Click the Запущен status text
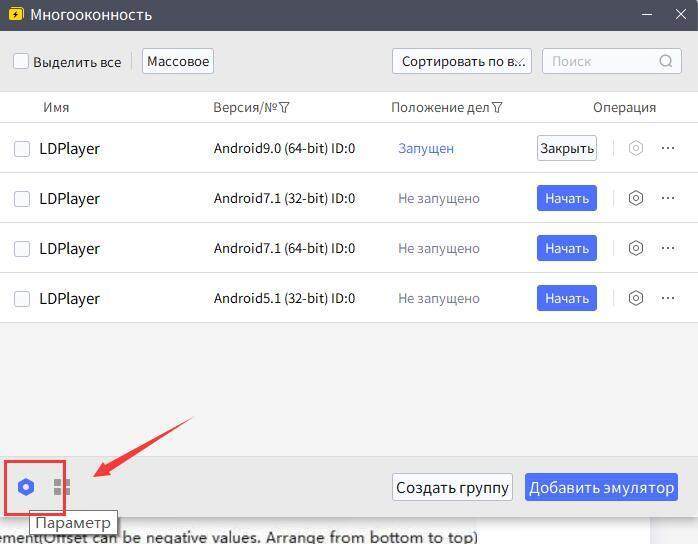Viewport: 698px width, 544px height. (426, 148)
